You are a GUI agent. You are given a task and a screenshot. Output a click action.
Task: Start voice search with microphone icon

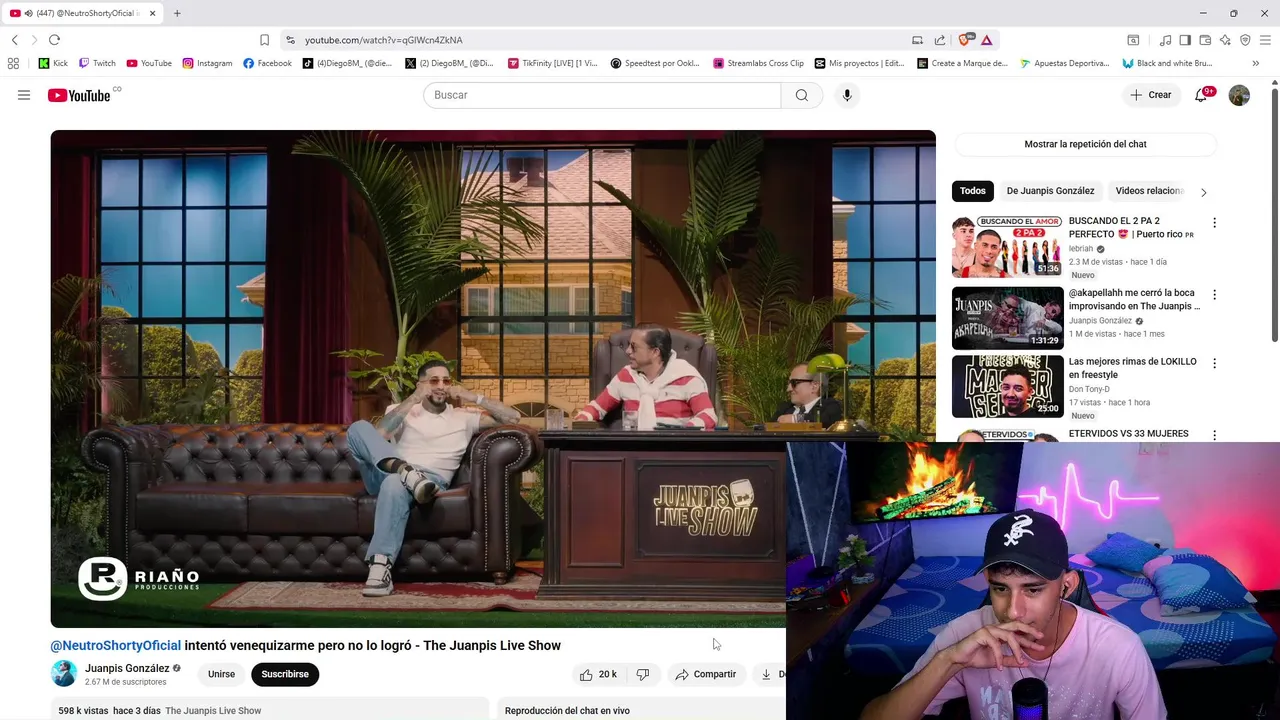[x=847, y=95]
